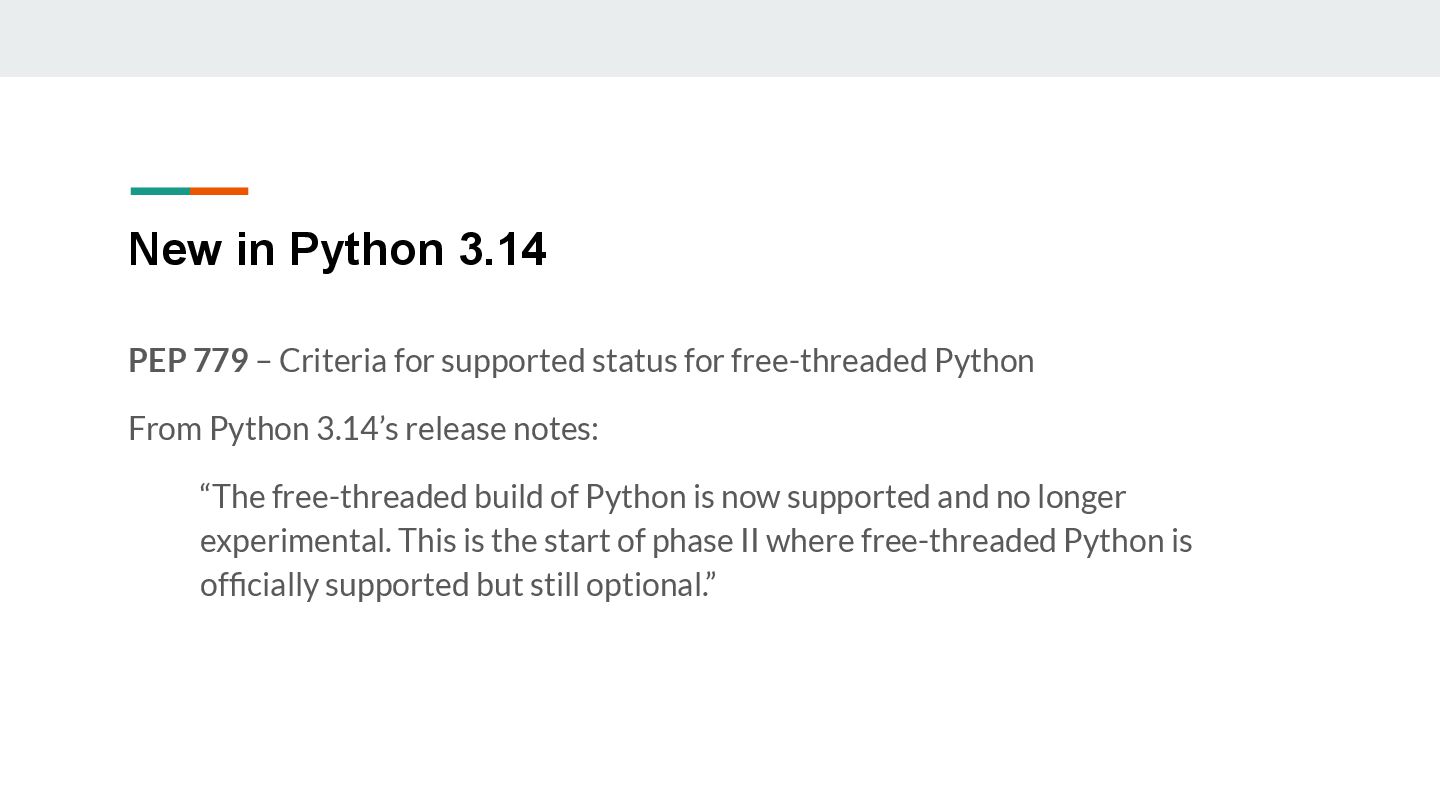Click "phase II" in the quote
This screenshot has height=810, width=1440.
click(705, 541)
